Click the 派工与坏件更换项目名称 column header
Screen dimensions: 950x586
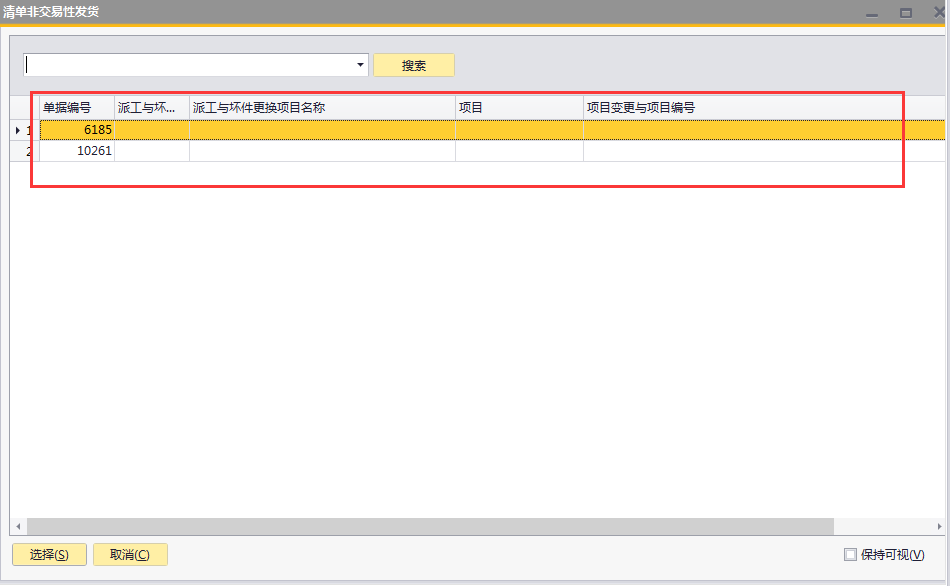[321, 107]
